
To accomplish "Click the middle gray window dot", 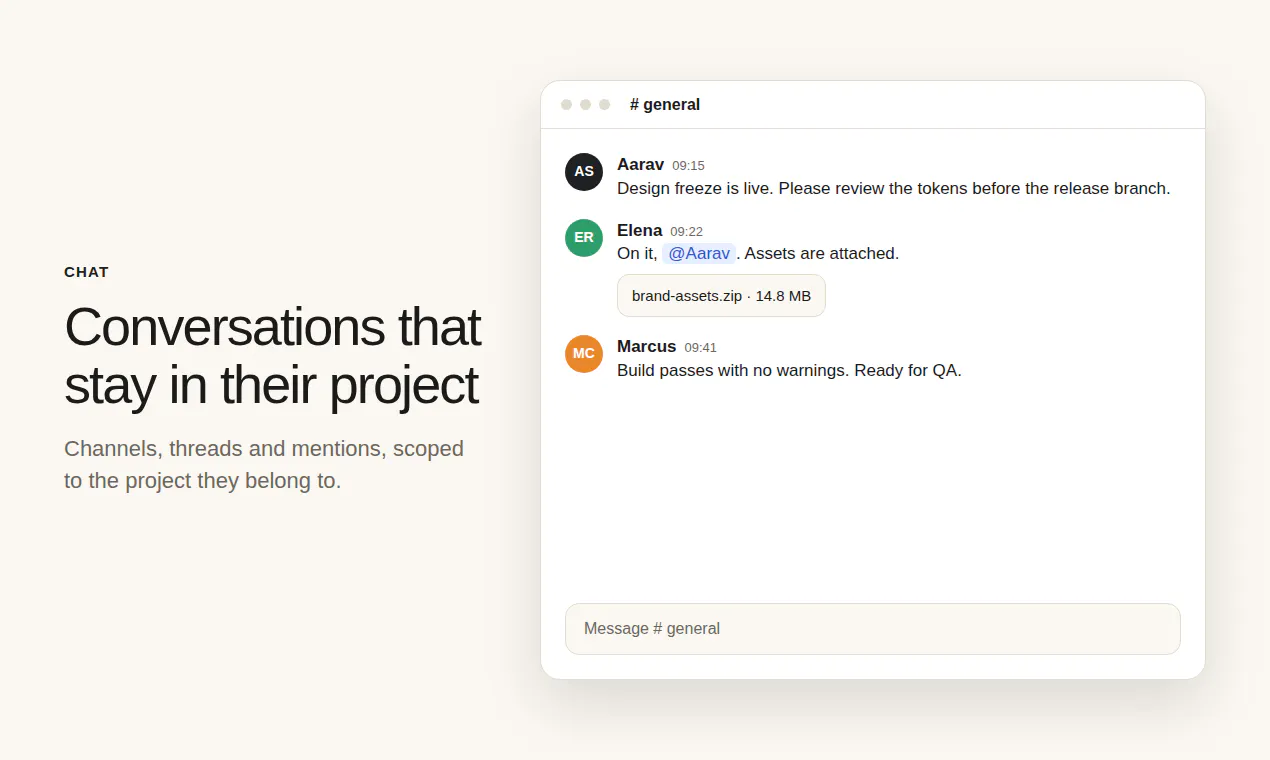I will (586, 105).
